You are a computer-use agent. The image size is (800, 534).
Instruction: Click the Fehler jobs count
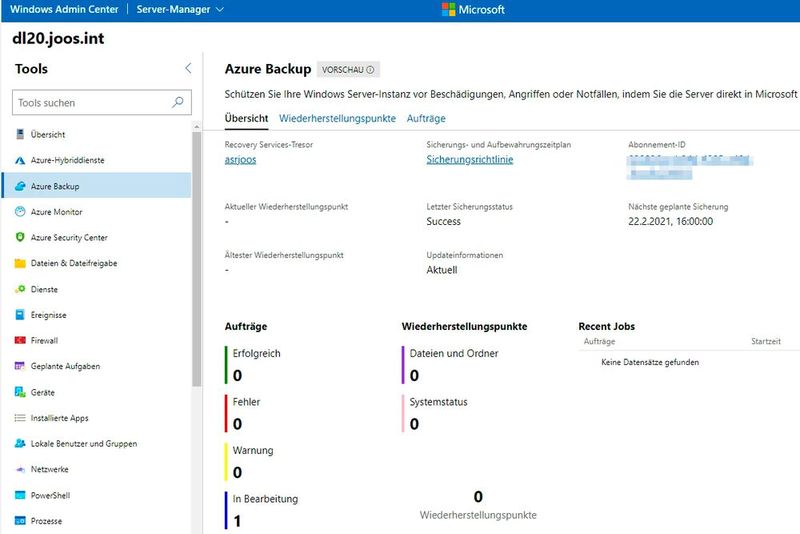click(237, 424)
